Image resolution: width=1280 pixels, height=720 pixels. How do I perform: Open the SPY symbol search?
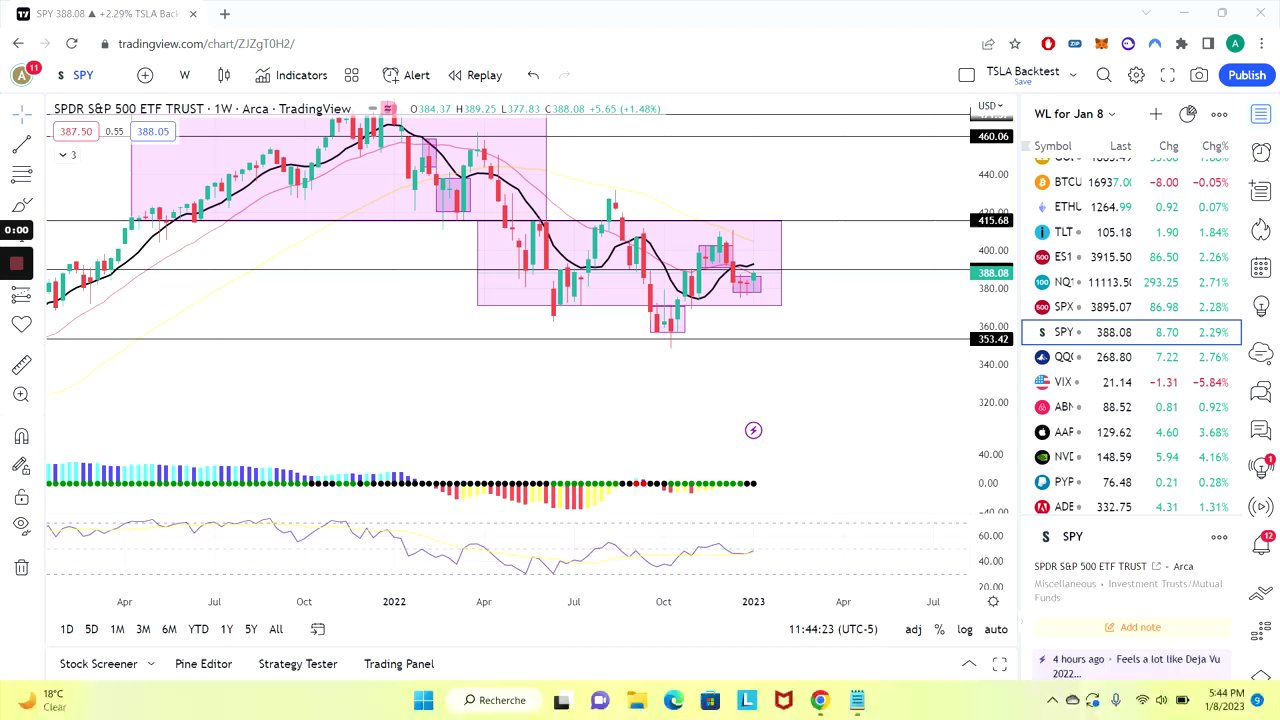(x=76, y=75)
